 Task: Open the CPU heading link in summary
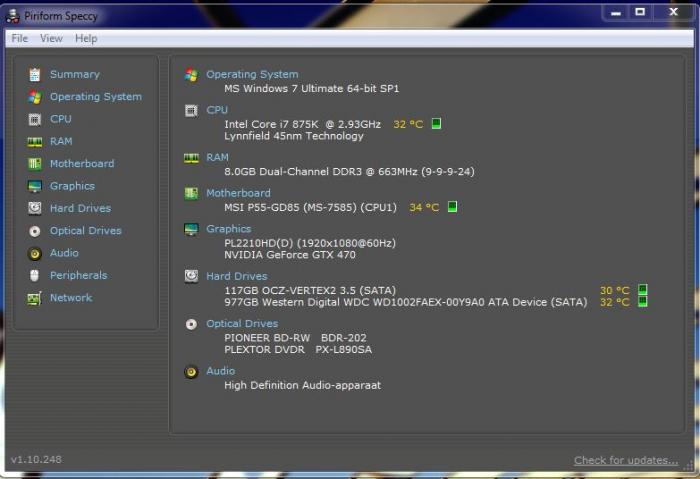217,110
